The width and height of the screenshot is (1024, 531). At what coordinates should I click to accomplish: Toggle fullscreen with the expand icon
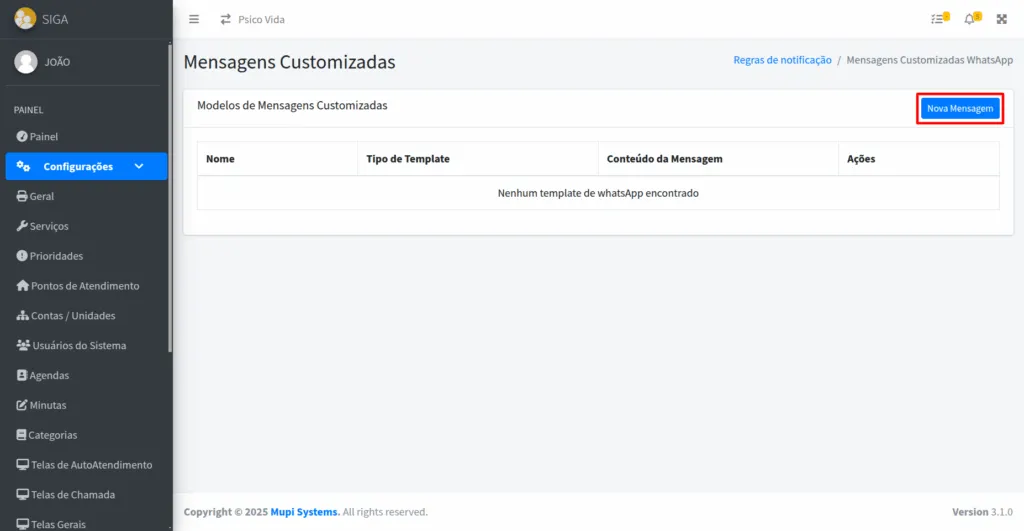[1002, 19]
